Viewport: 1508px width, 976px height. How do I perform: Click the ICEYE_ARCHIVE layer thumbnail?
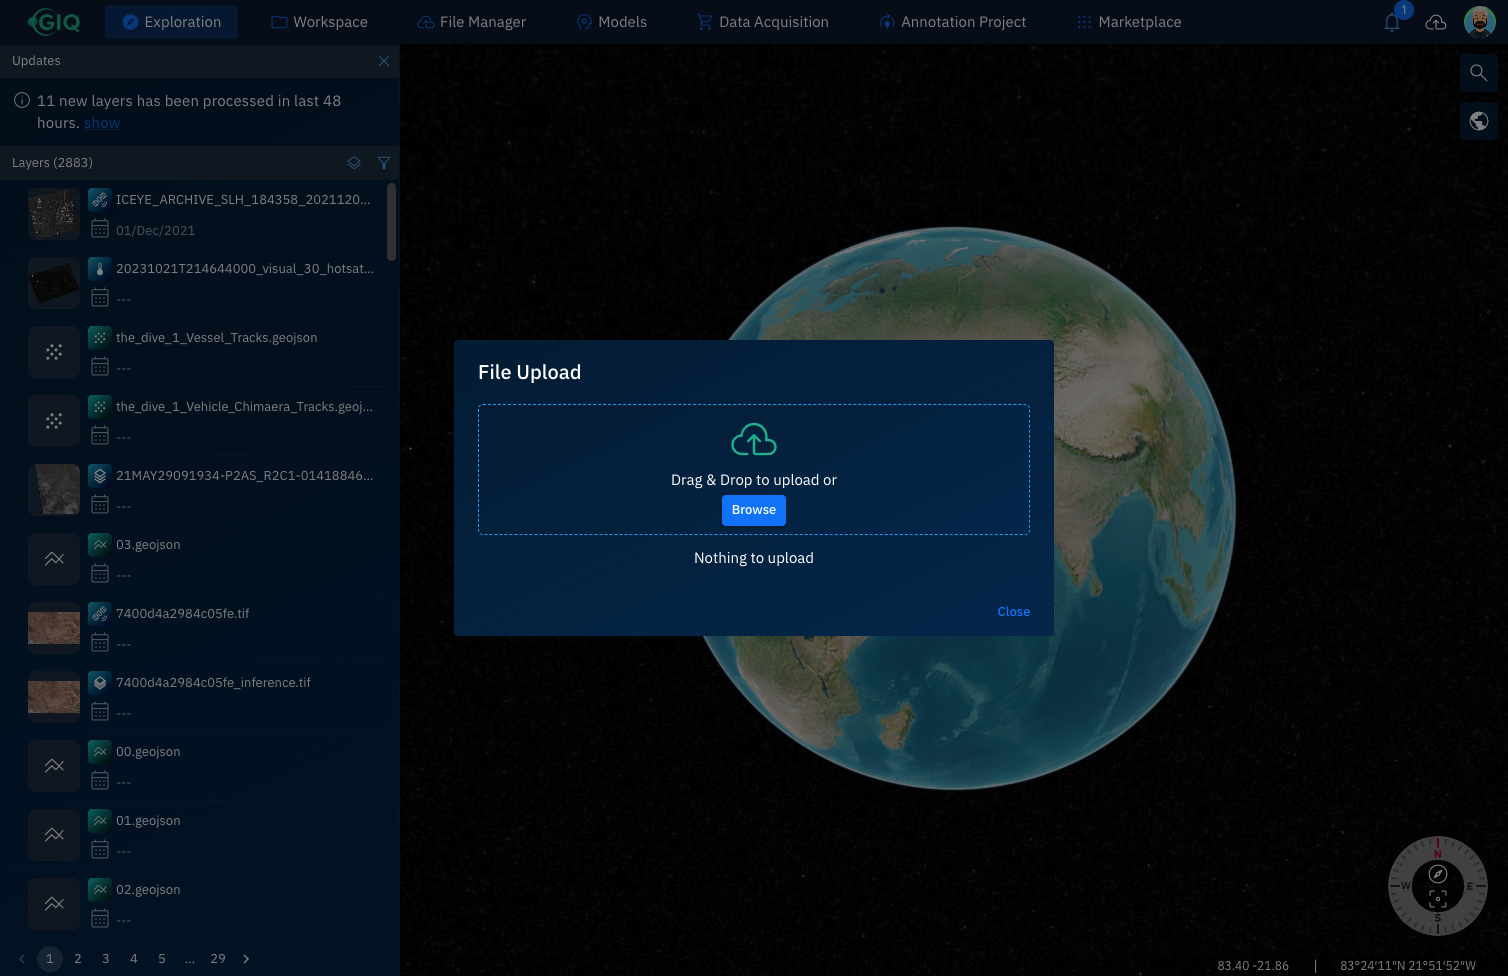coord(54,214)
